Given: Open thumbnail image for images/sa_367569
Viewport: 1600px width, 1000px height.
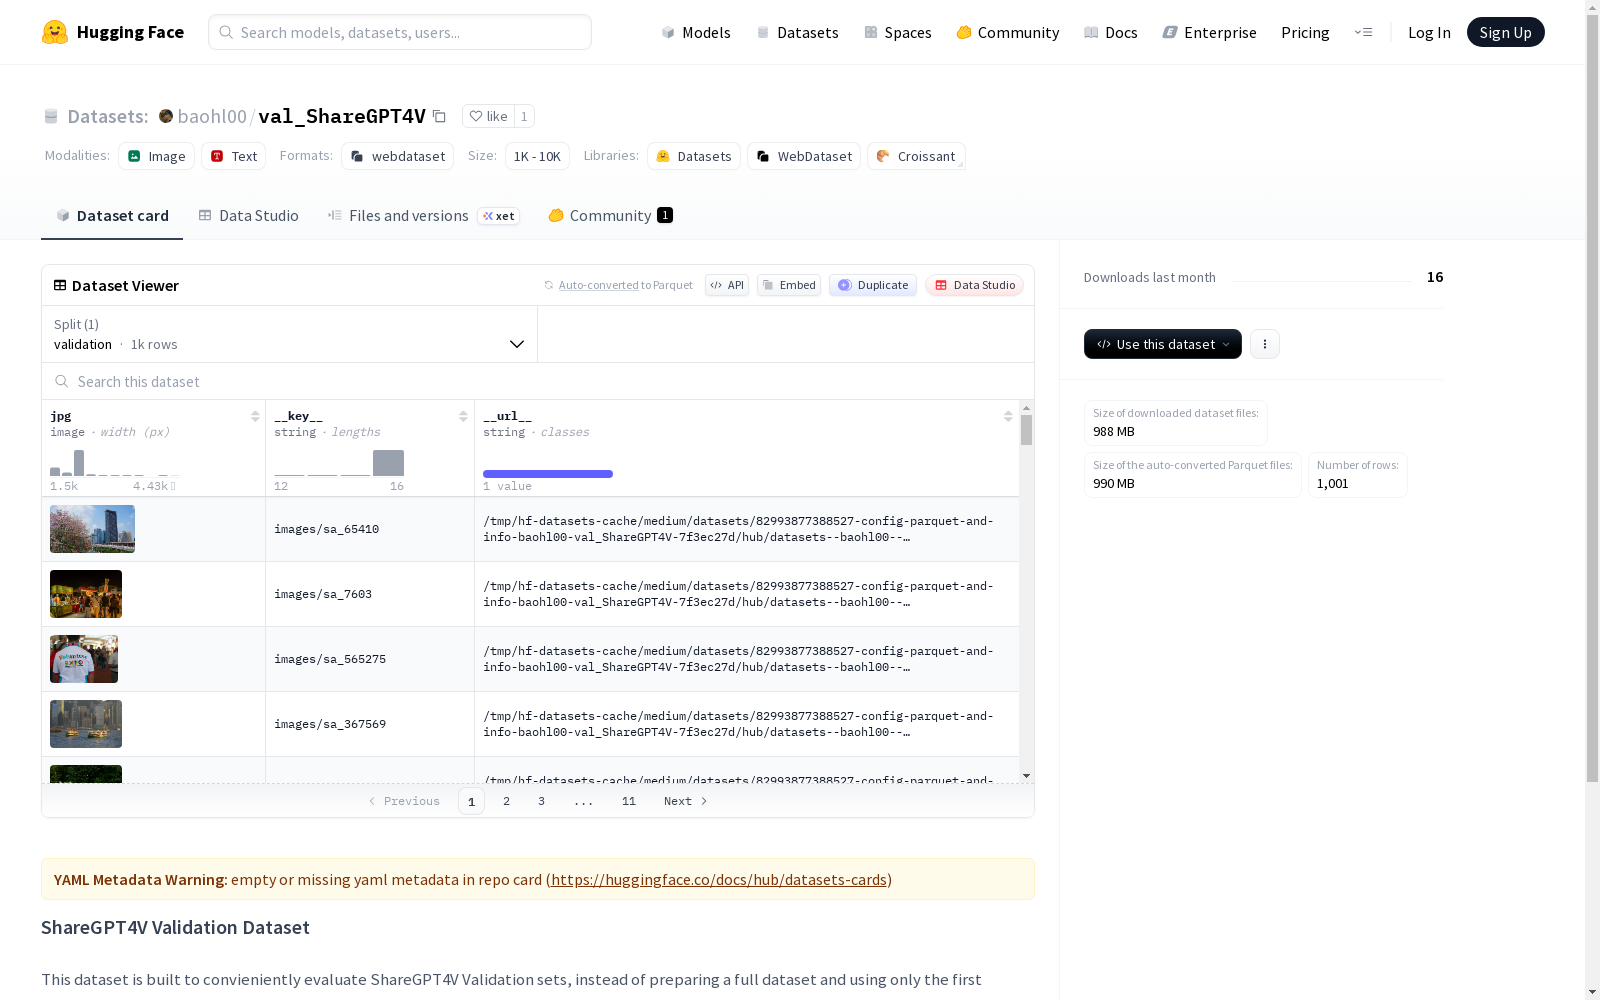Looking at the screenshot, I should pyautogui.click(x=86, y=724).
